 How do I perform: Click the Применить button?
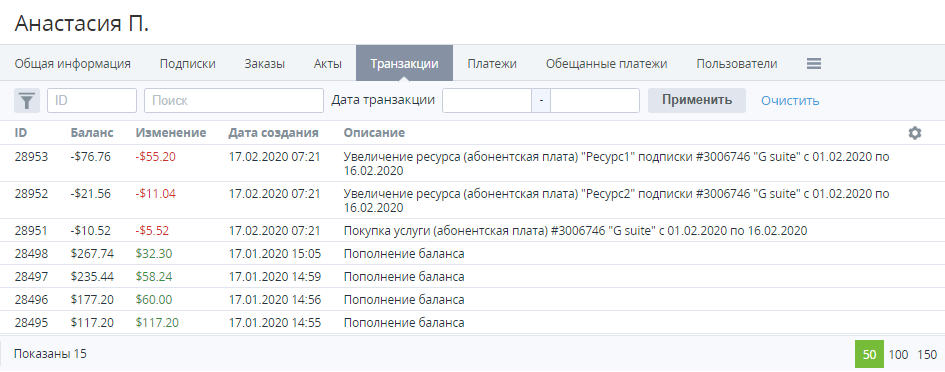[697, 100]
